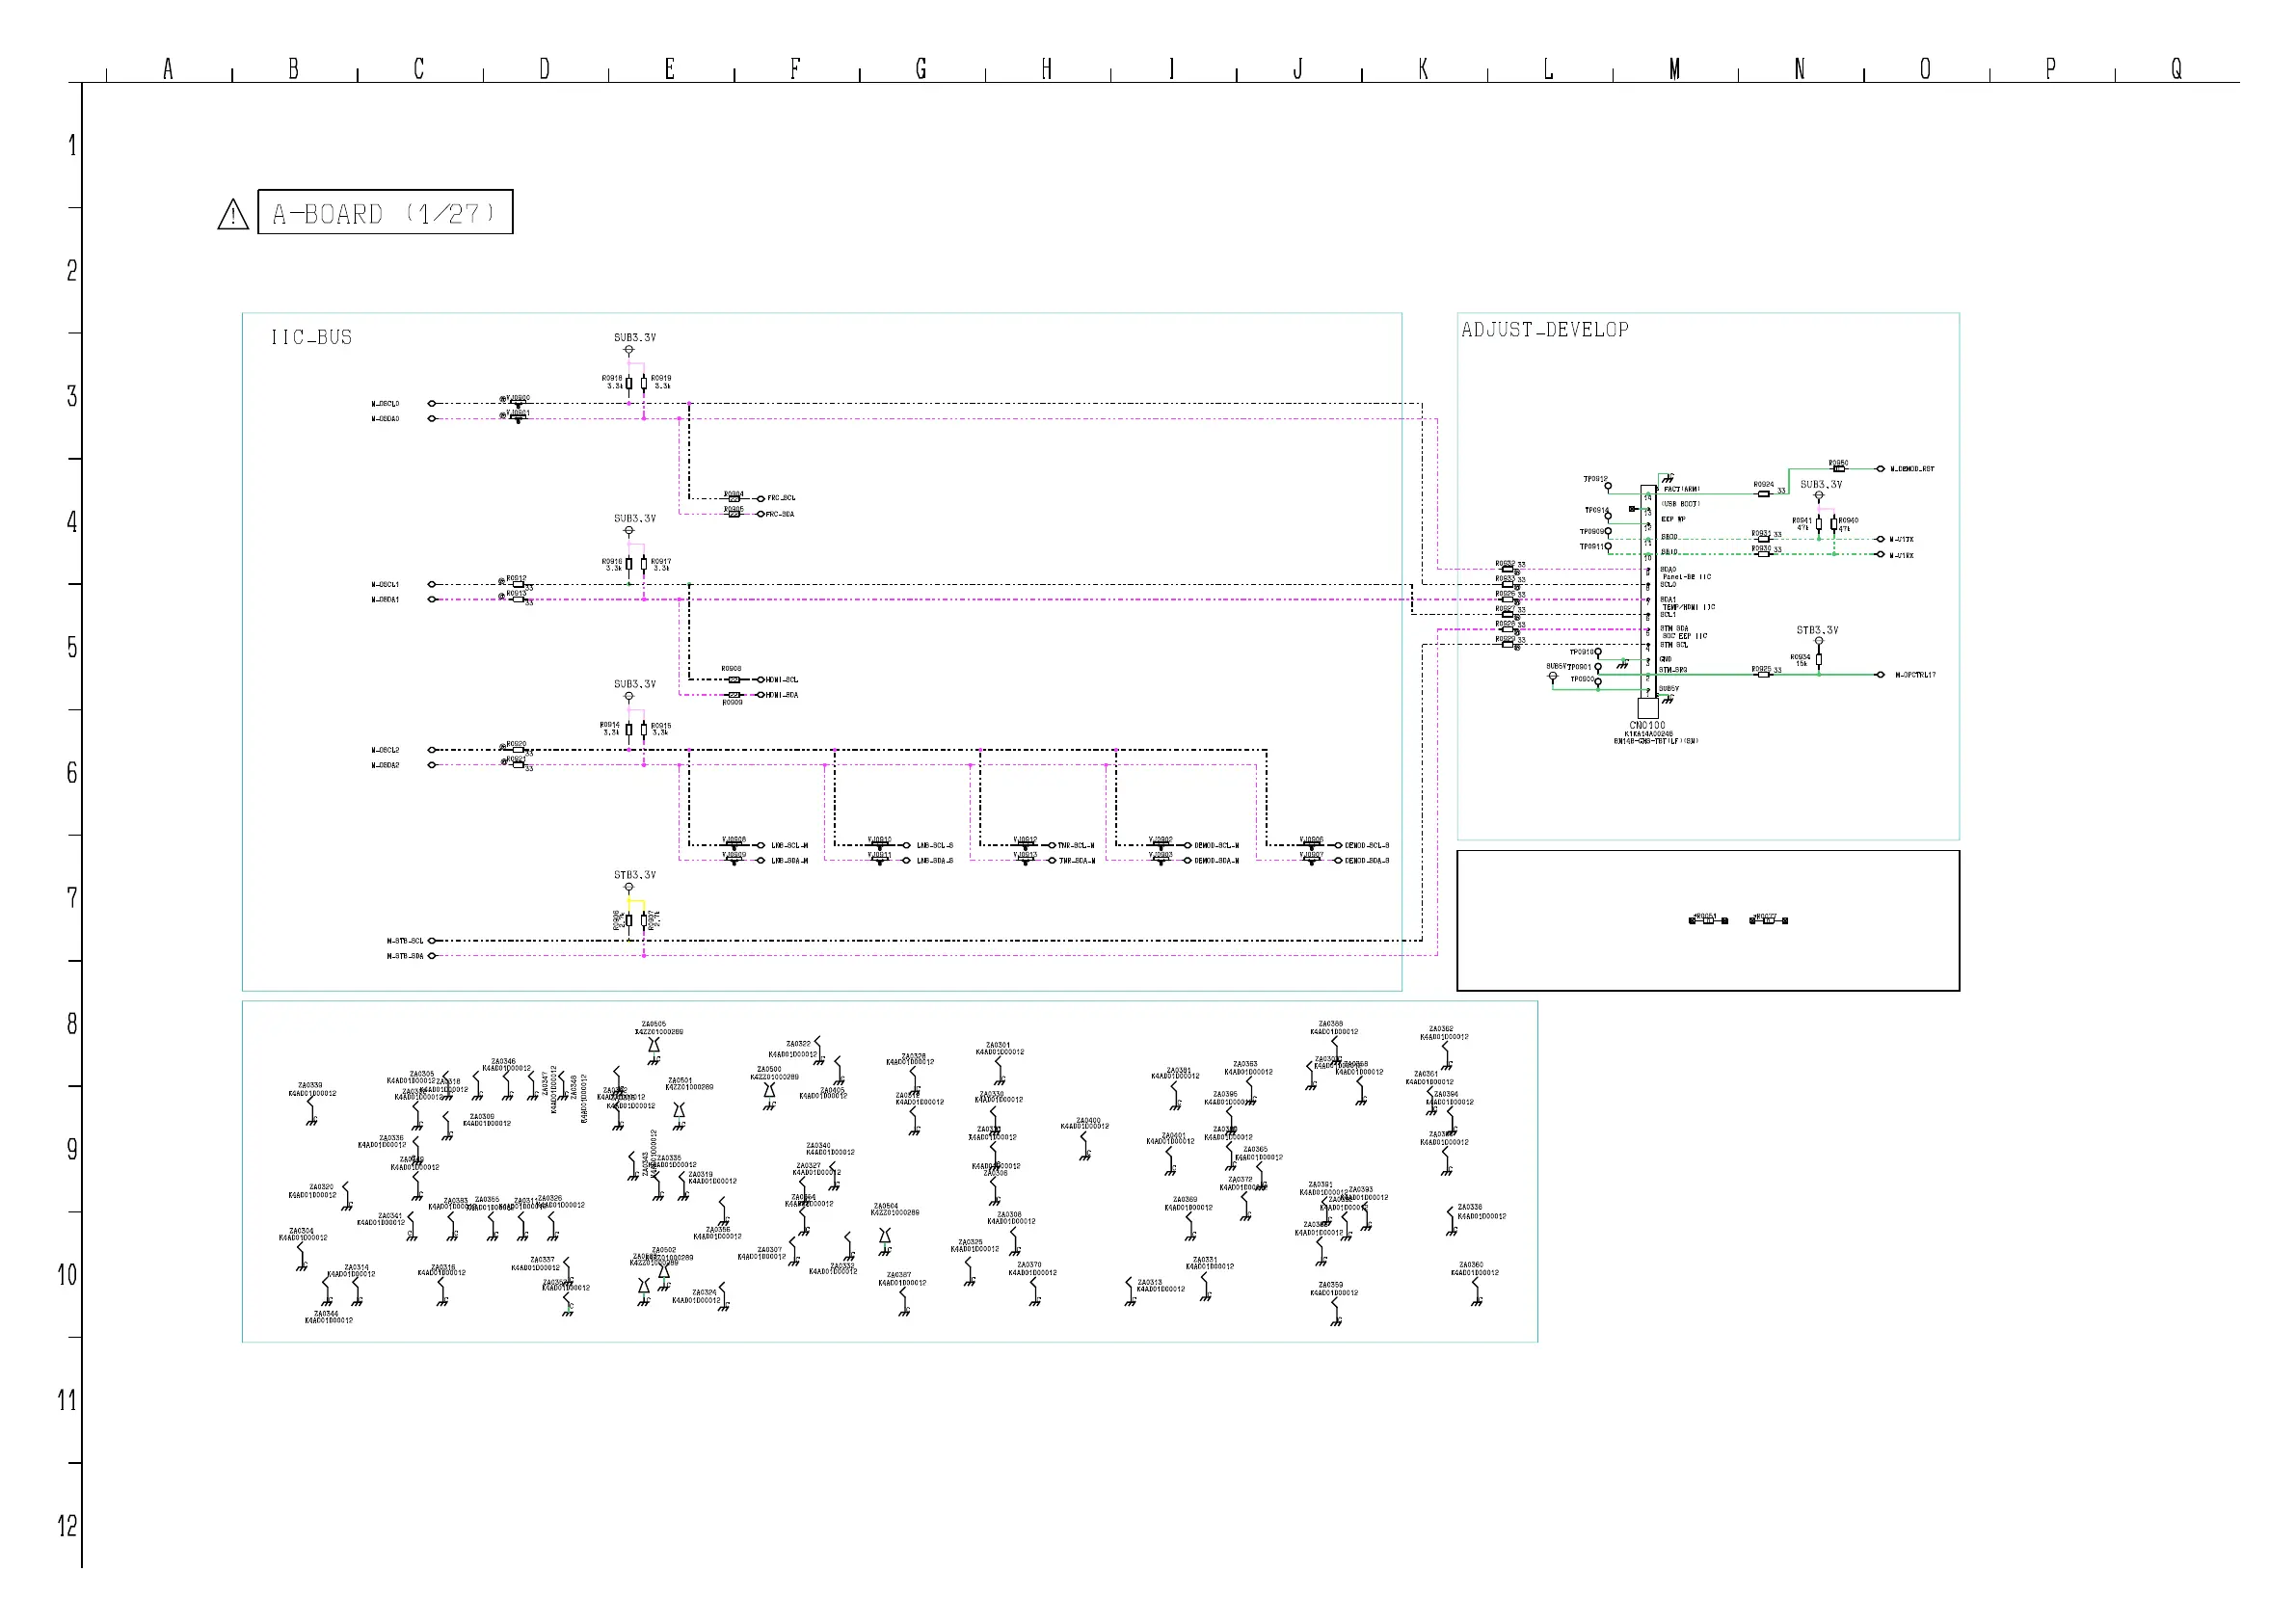Click the FRC_SCL output port symbol

pyautogui.click(x=761, y=498)
